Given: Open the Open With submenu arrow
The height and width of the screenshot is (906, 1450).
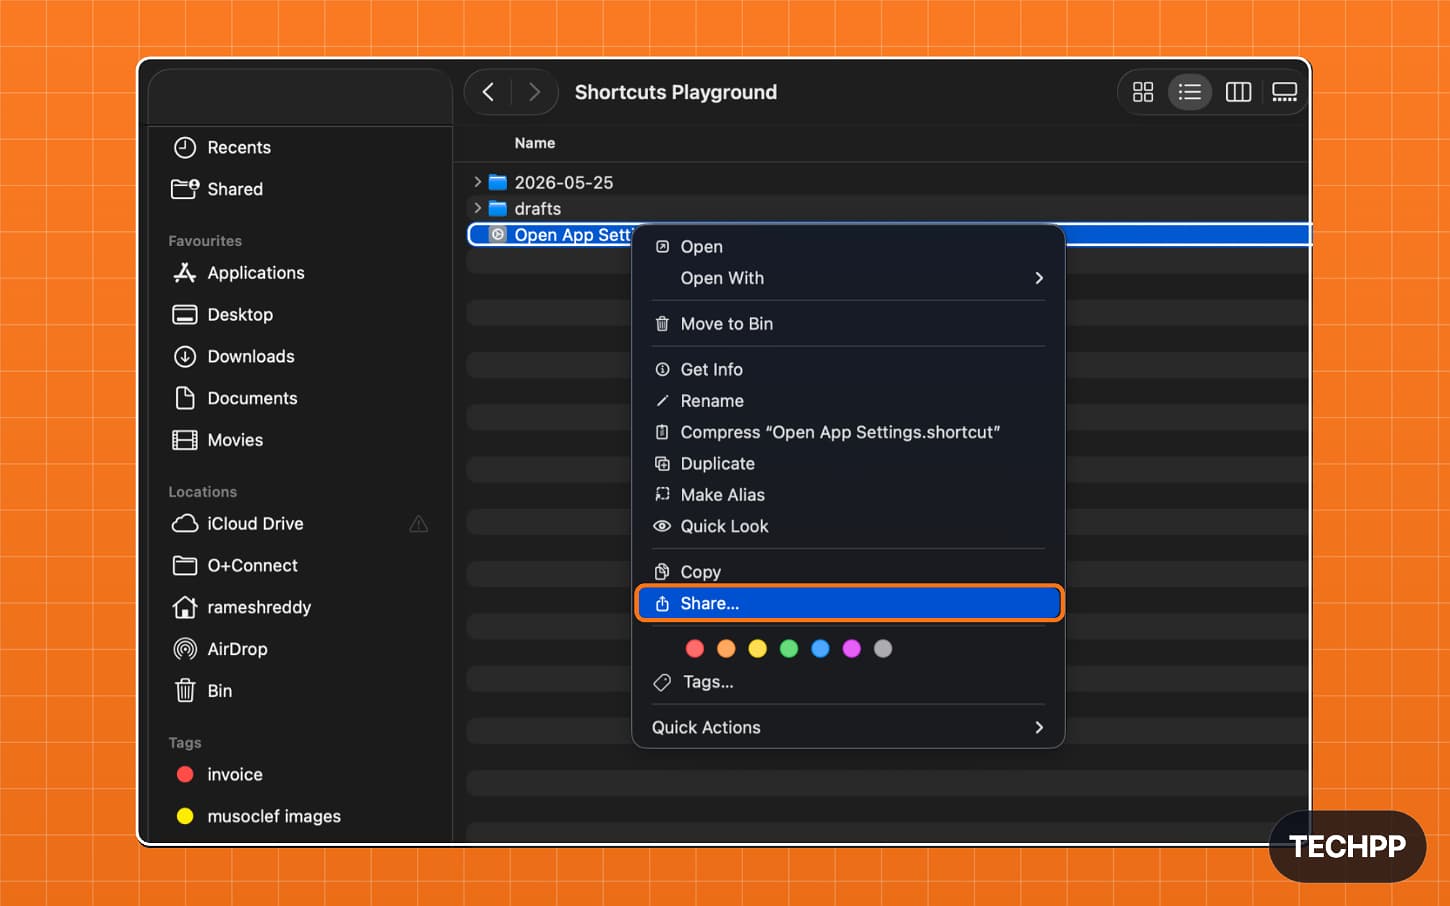Looking at the screenshot, I should pos(1039,278).
